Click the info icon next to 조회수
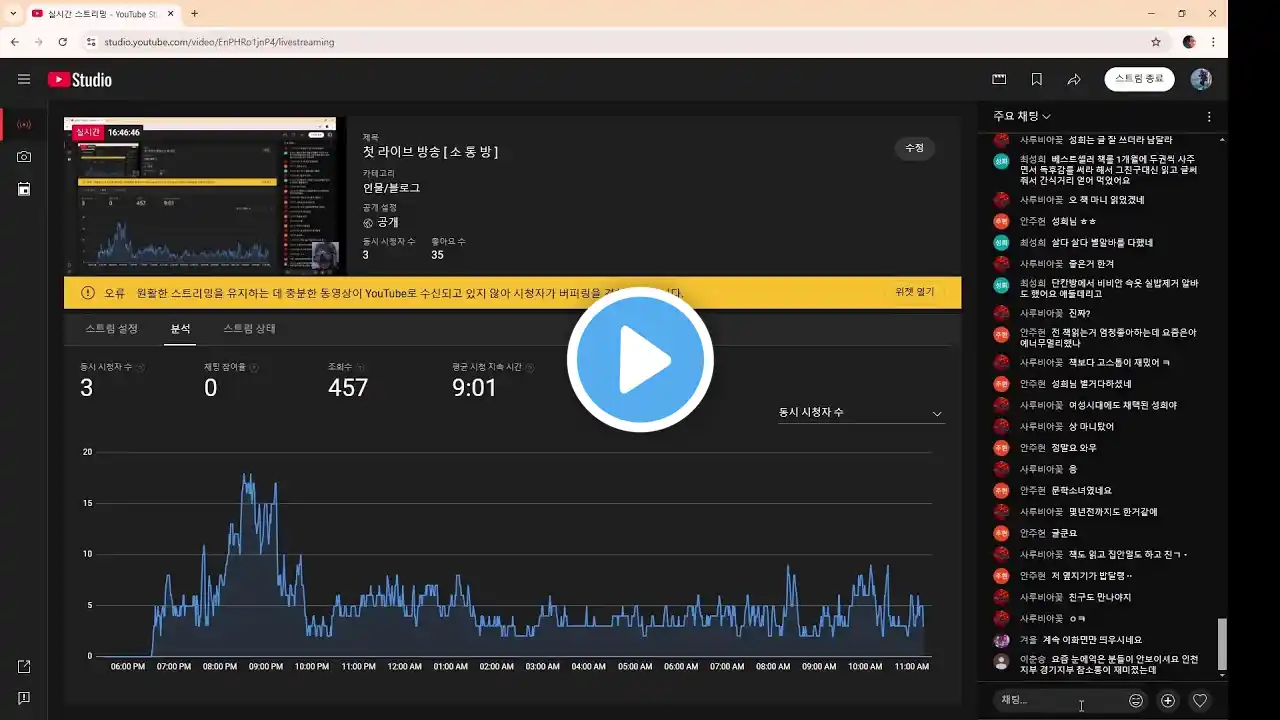Screen dimensions: 1280x720 pos(361,367)
